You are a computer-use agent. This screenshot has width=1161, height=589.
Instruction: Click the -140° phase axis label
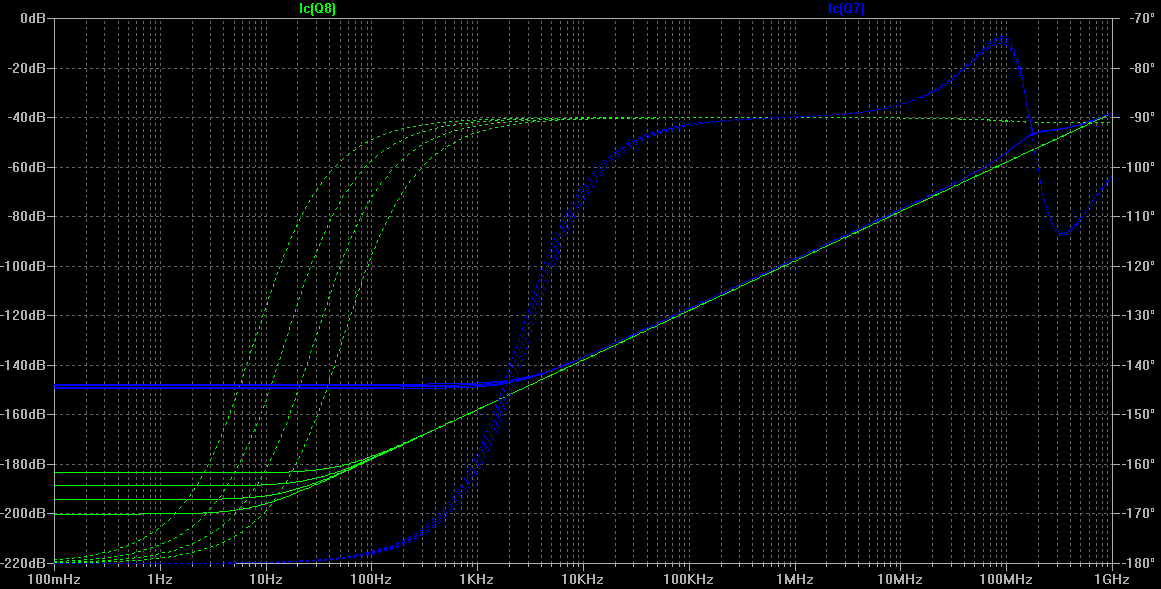point(1139,365)
